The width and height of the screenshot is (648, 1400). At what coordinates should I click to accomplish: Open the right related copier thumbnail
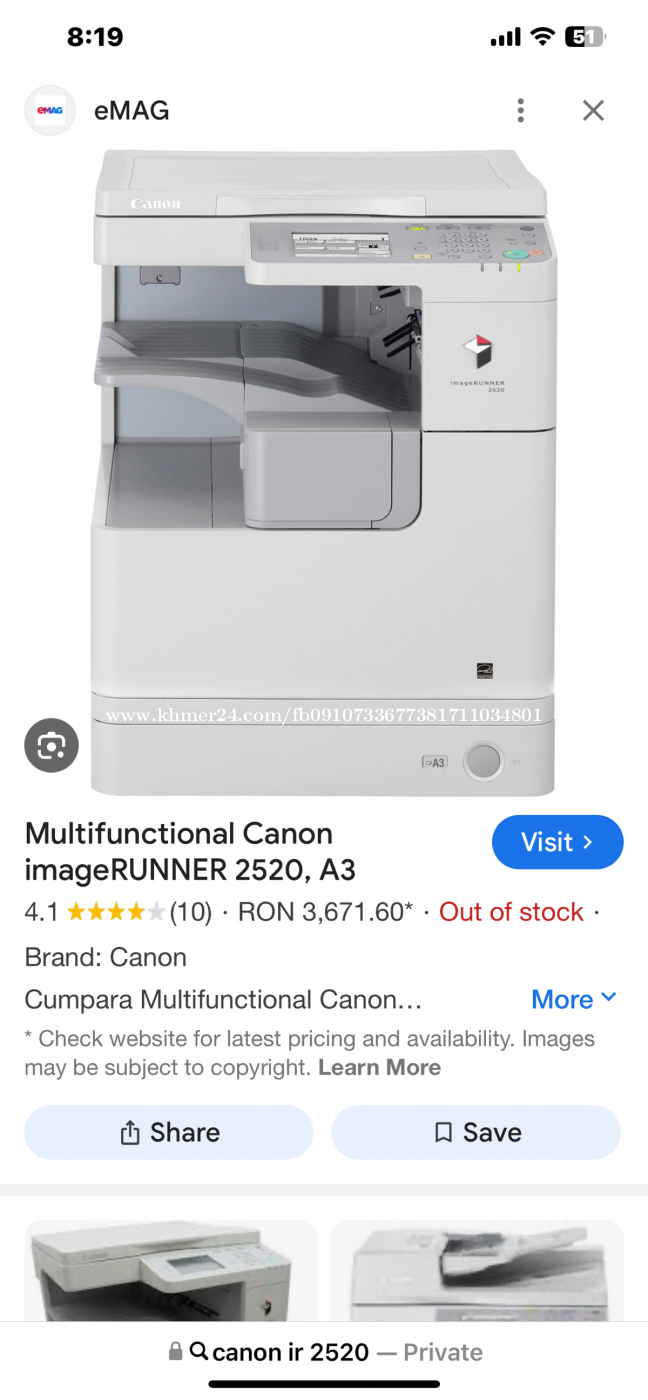coord(476,1270)
